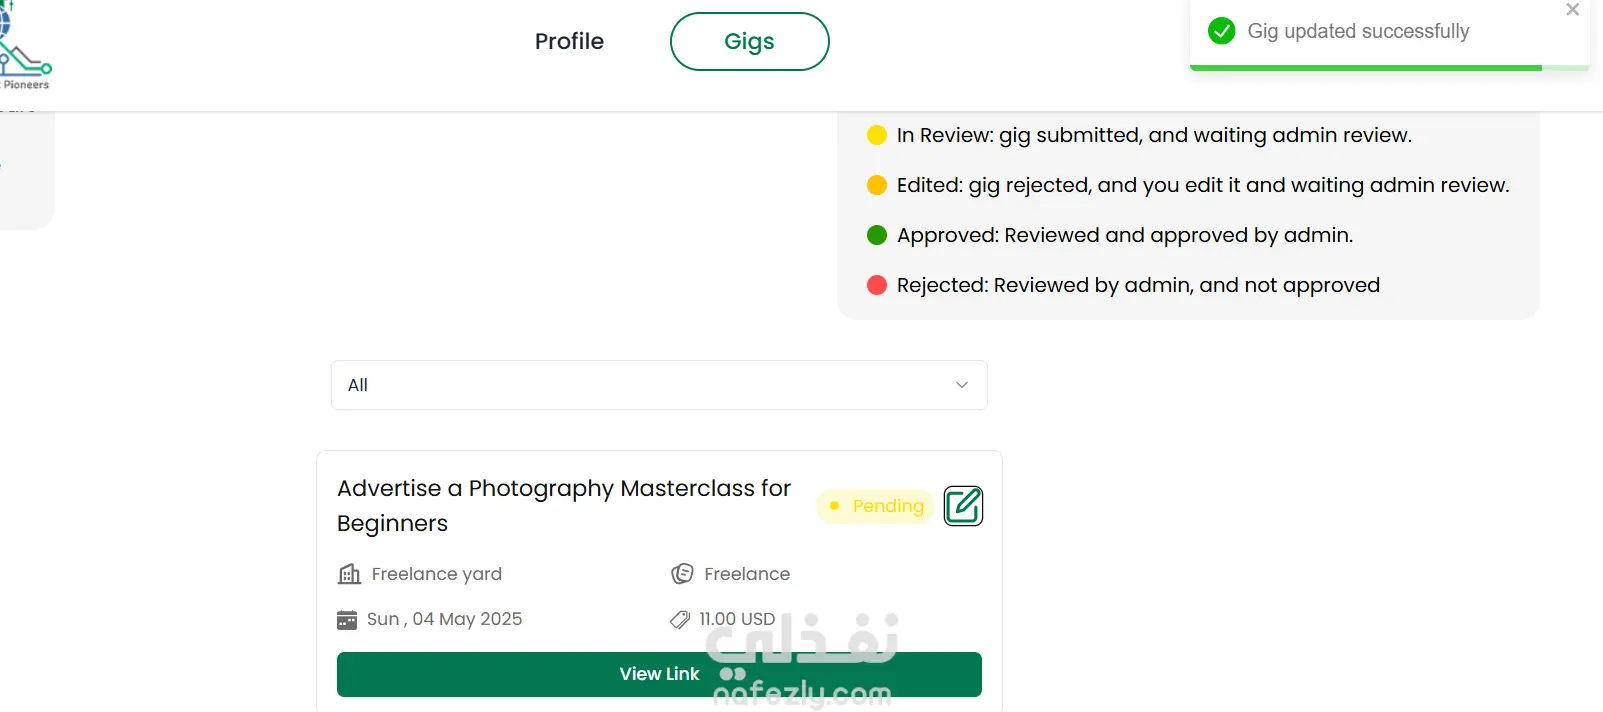The width and height of the screenshot is (1603, 712).
Task: Click the Pending status badge
Action: 875,506
